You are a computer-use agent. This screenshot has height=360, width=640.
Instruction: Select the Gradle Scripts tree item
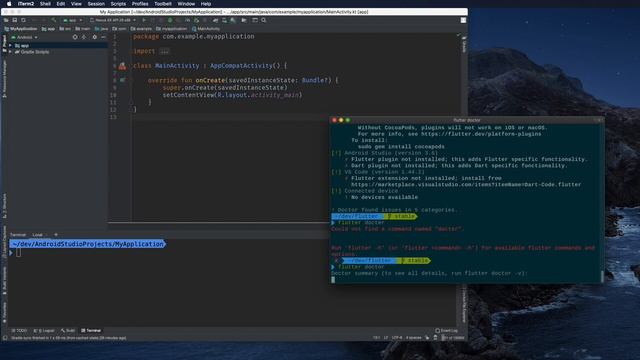32,52
